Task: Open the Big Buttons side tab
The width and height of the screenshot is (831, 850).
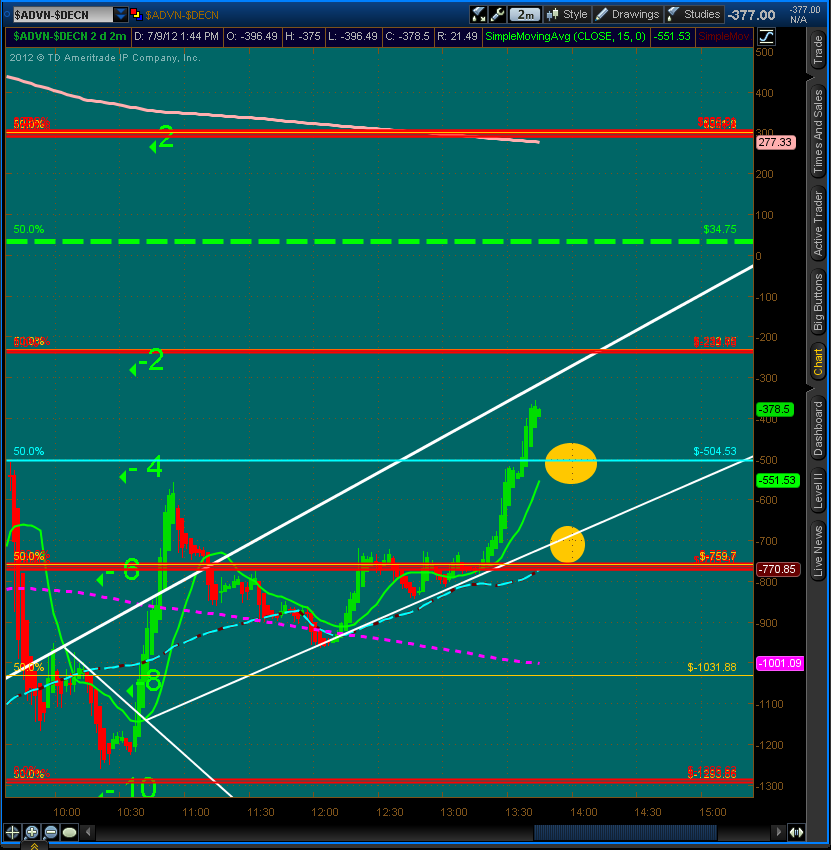Action: [x=817, y=302]
